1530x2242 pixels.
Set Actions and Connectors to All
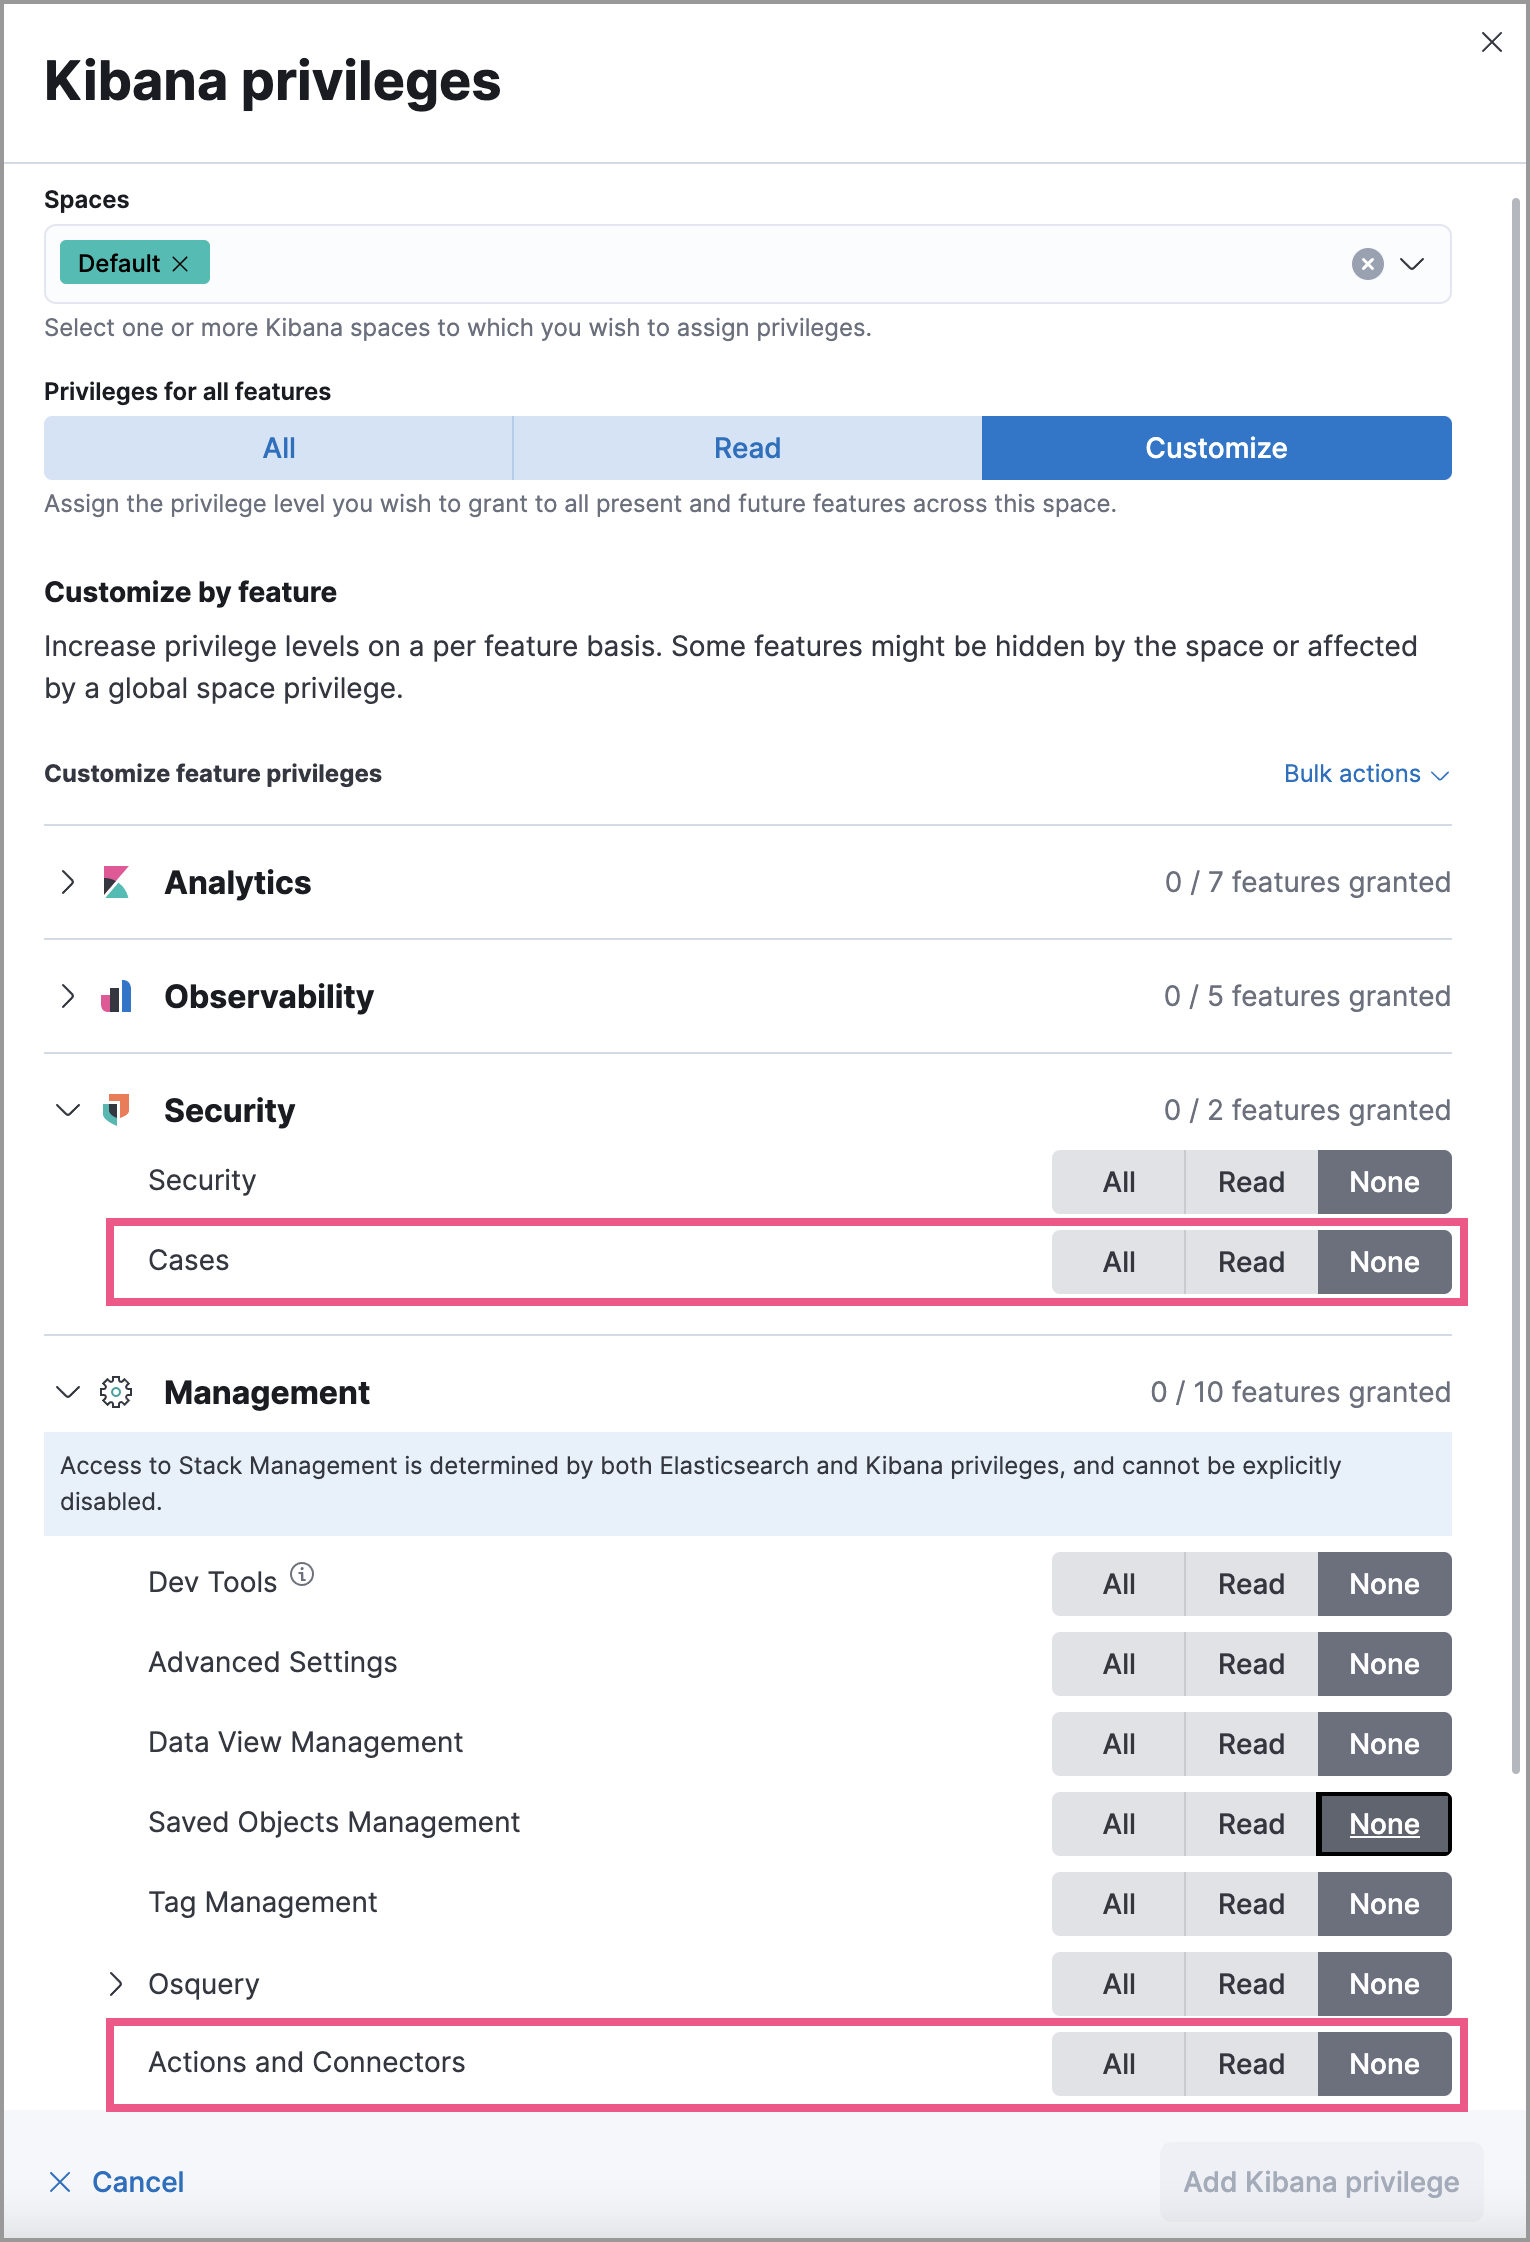click(x=1118, y=2064)
